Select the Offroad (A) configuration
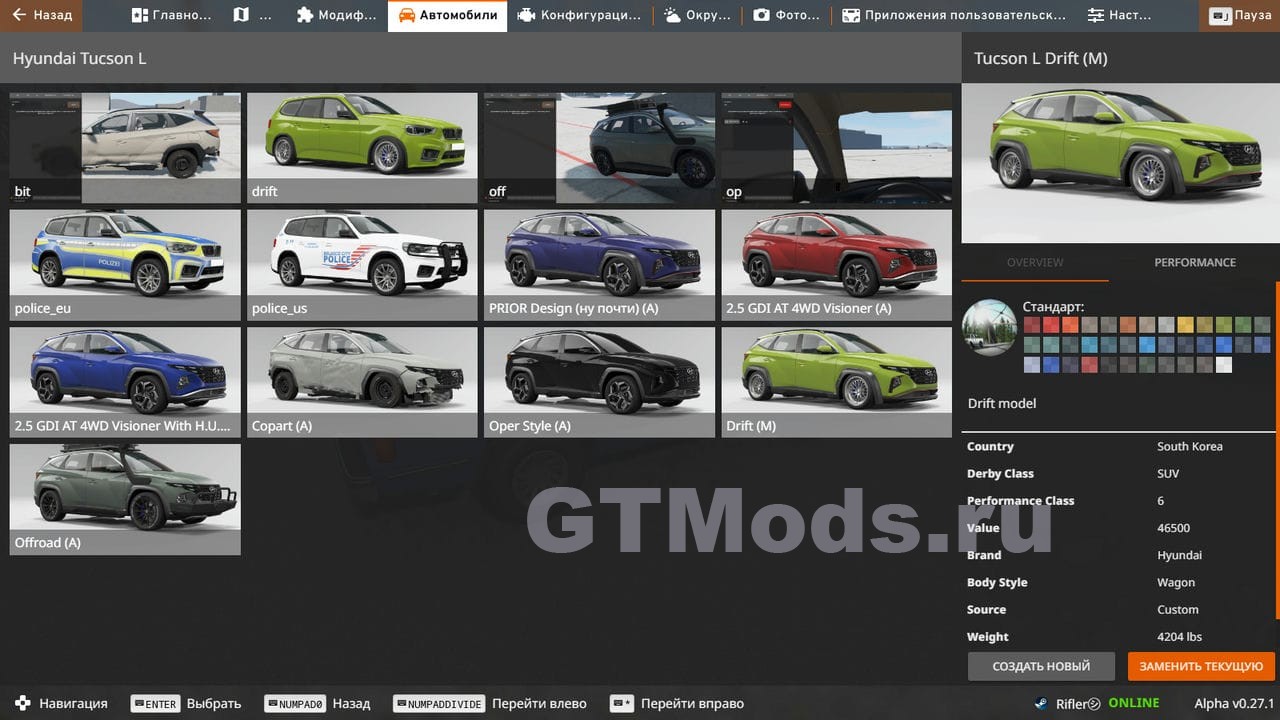 [x=125, y=499]
